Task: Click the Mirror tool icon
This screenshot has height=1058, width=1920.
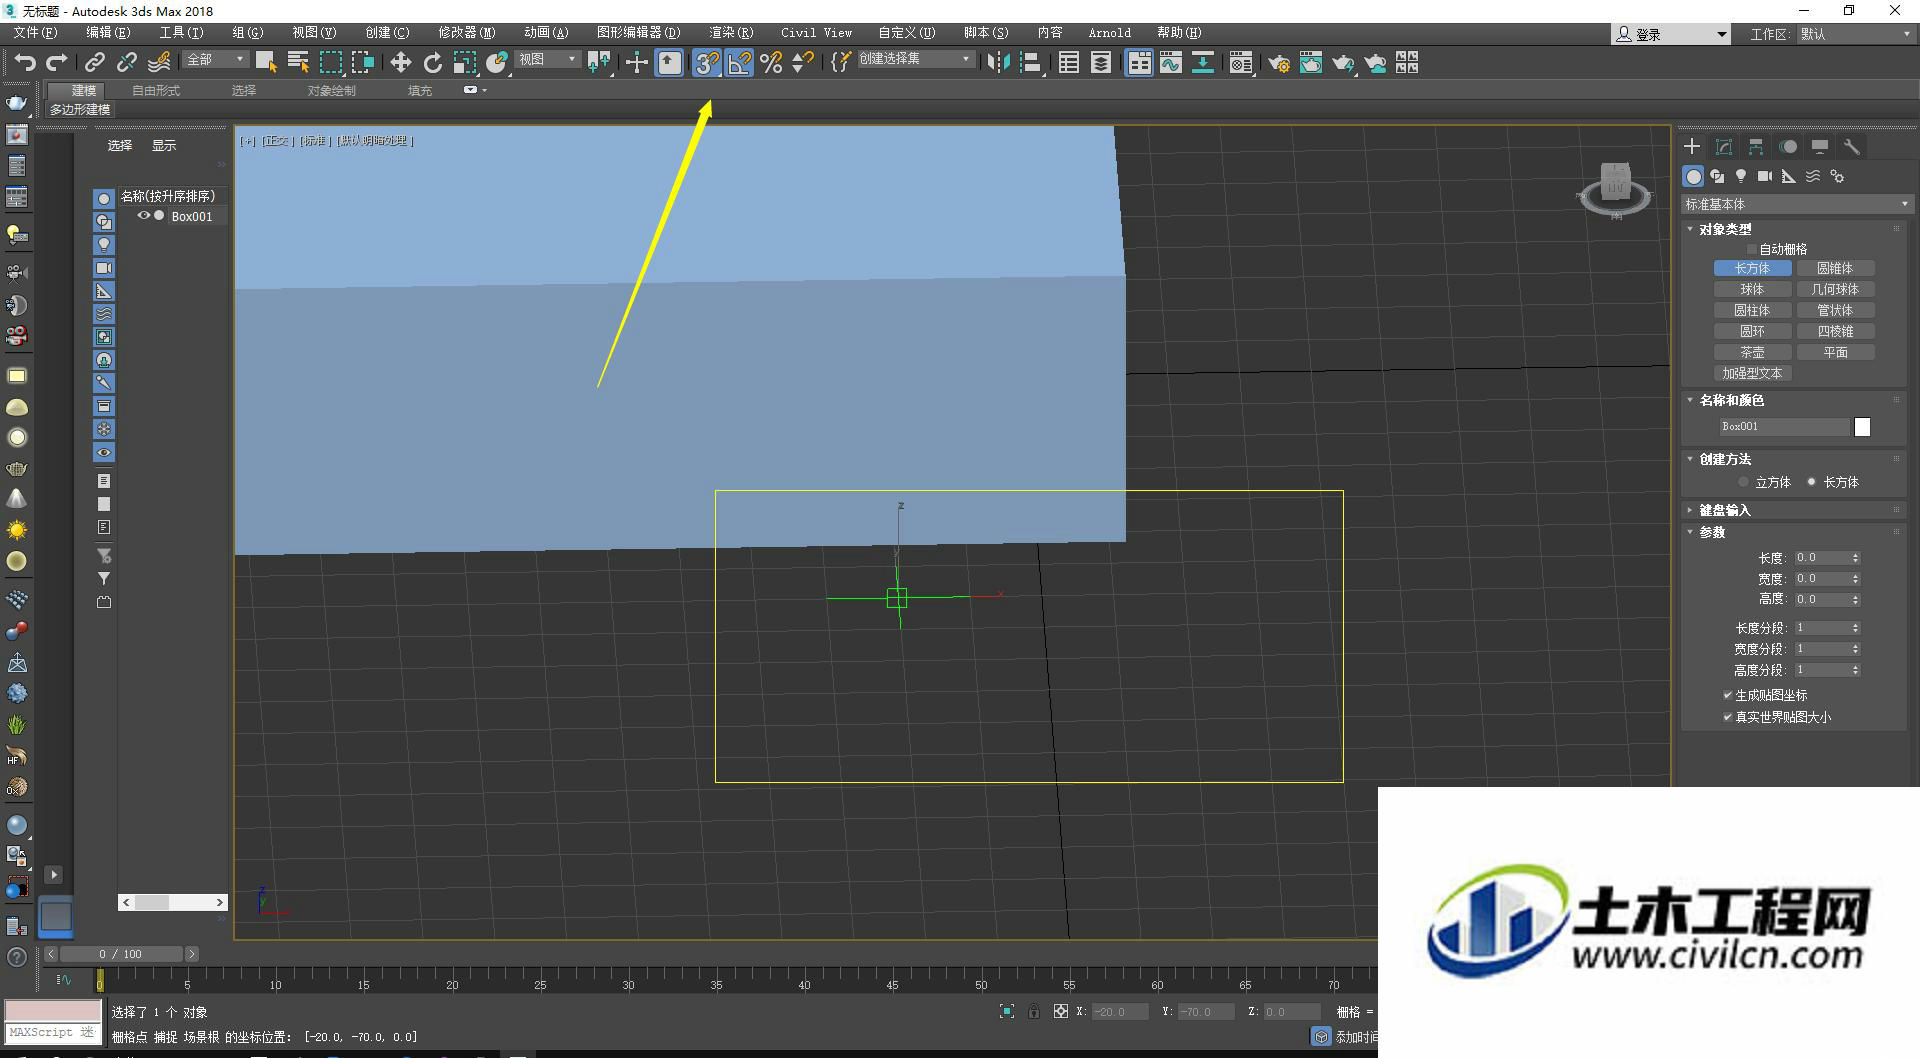Action: (998, 63)
